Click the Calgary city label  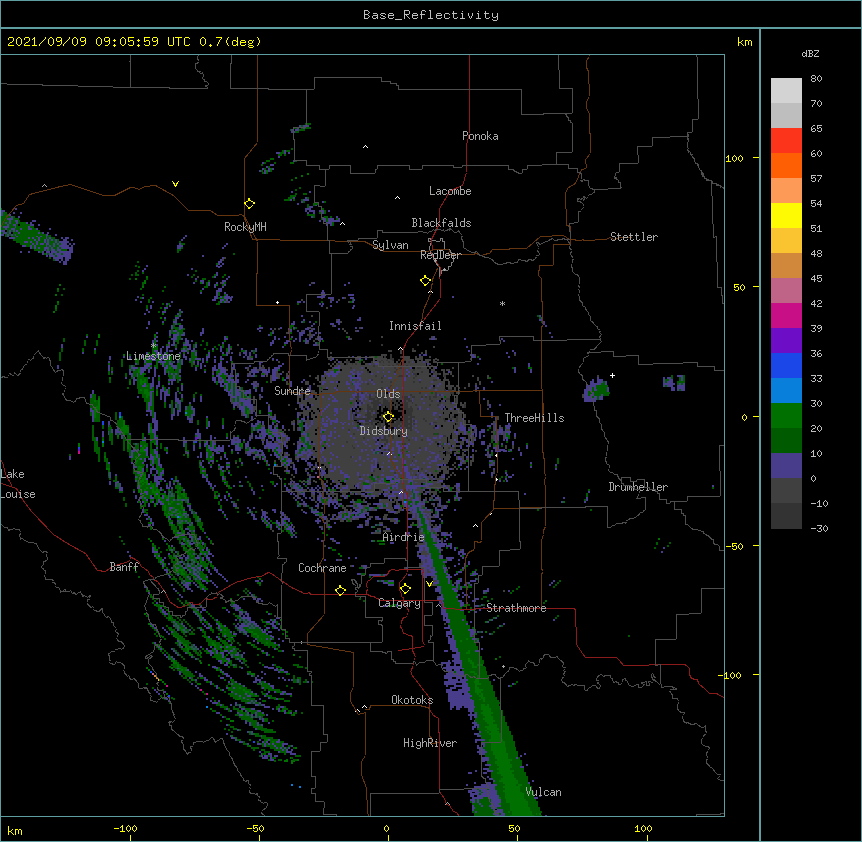pyautogui.click(x=399, y=603)
